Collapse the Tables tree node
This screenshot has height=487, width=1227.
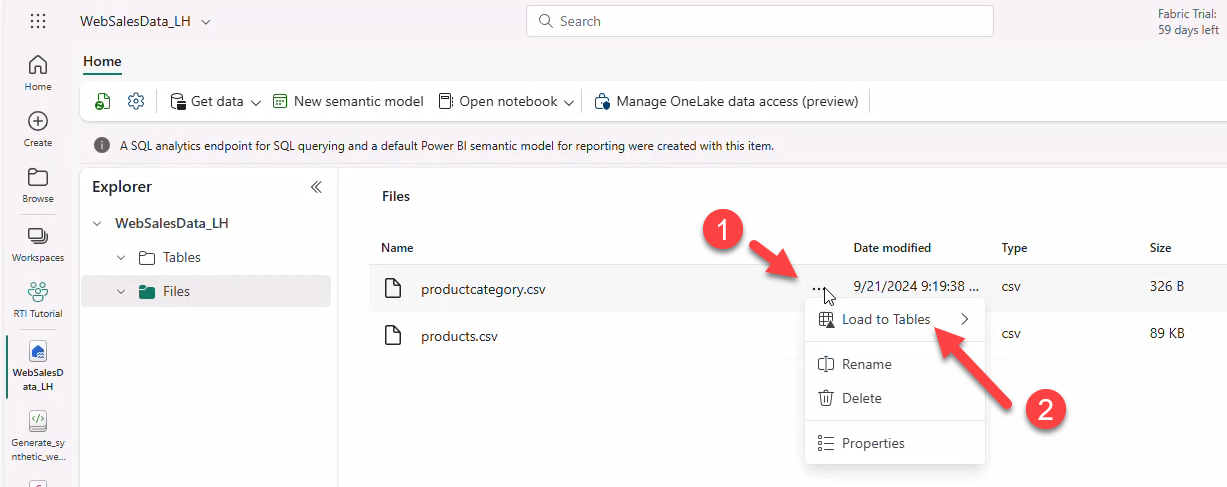pos(121,258)
